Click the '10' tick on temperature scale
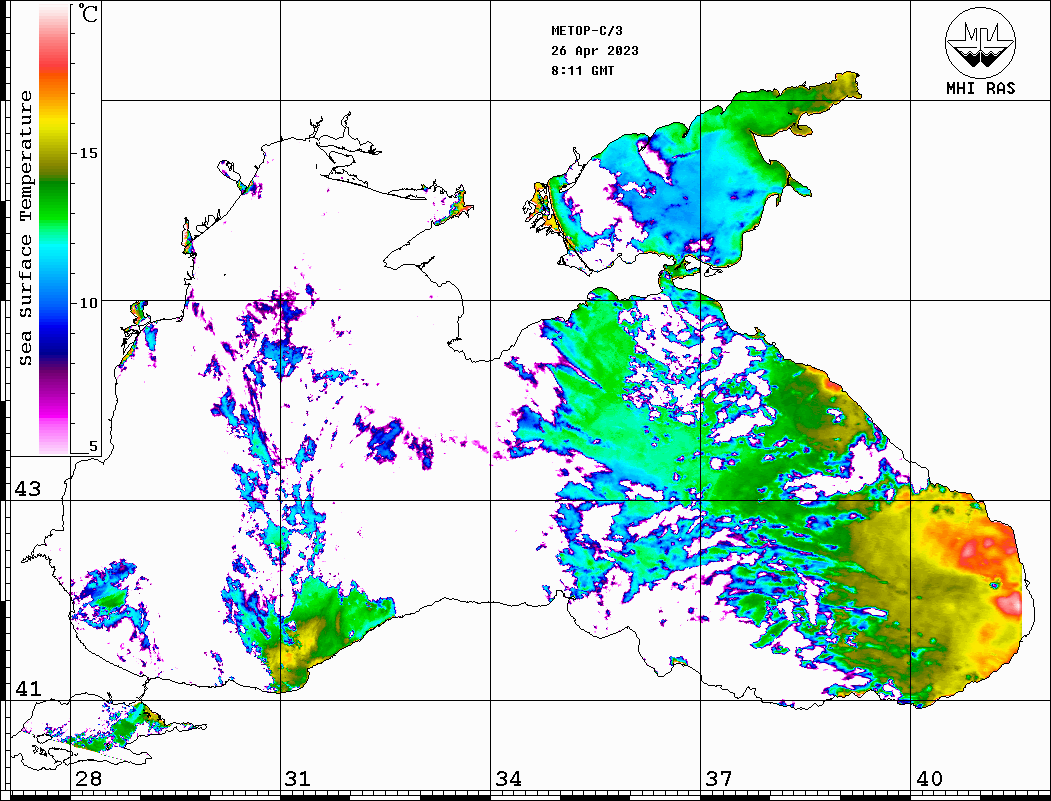 click(x=88, y=303)
